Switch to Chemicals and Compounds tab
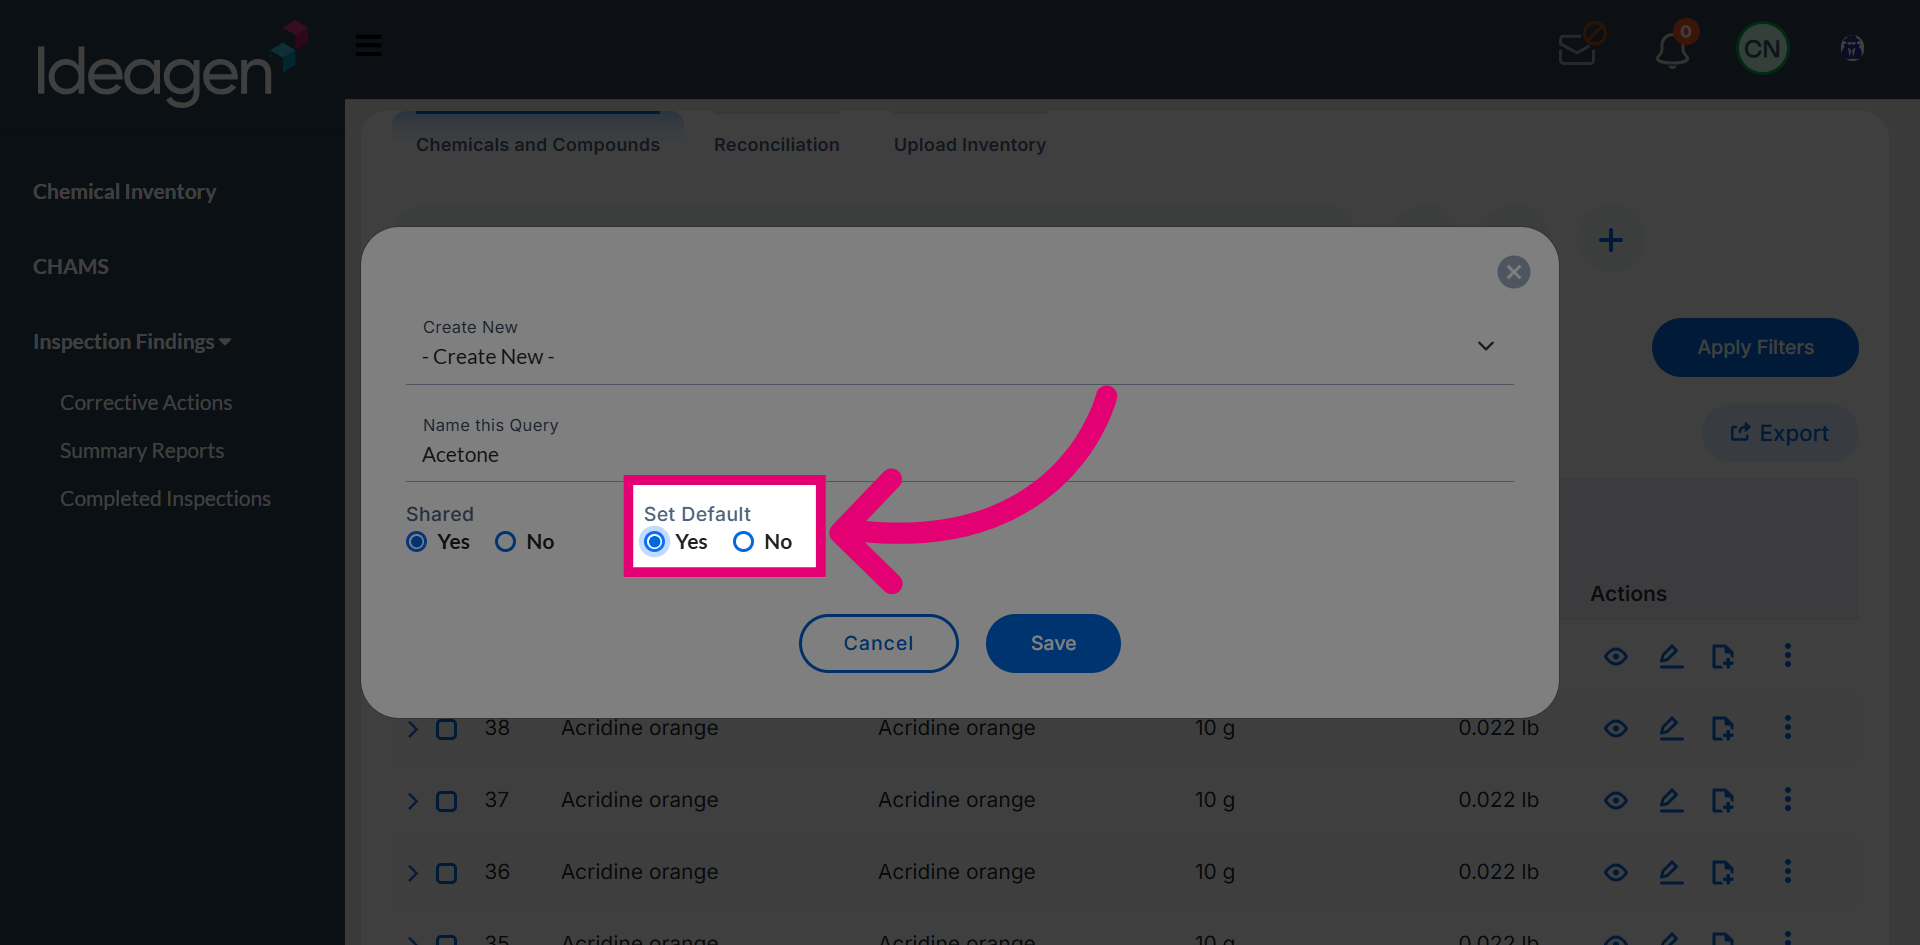The image size is (1920, 945). coord(538,144)
